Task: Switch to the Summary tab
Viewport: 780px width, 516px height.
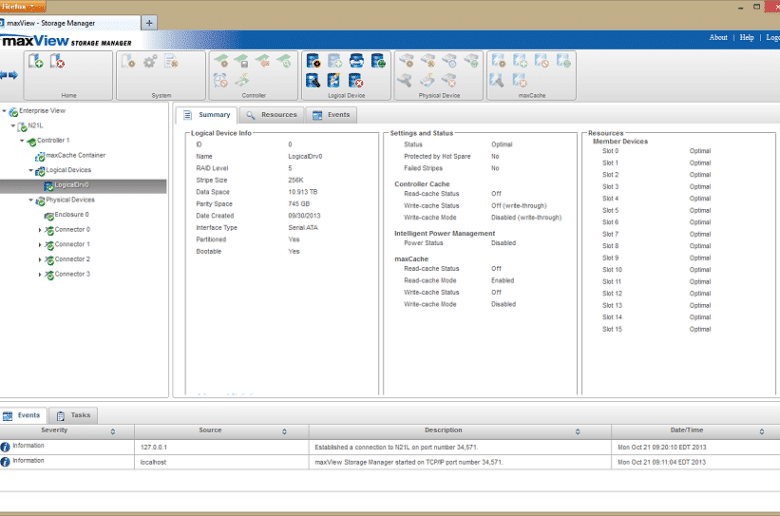Action: (x=206, y=115)
